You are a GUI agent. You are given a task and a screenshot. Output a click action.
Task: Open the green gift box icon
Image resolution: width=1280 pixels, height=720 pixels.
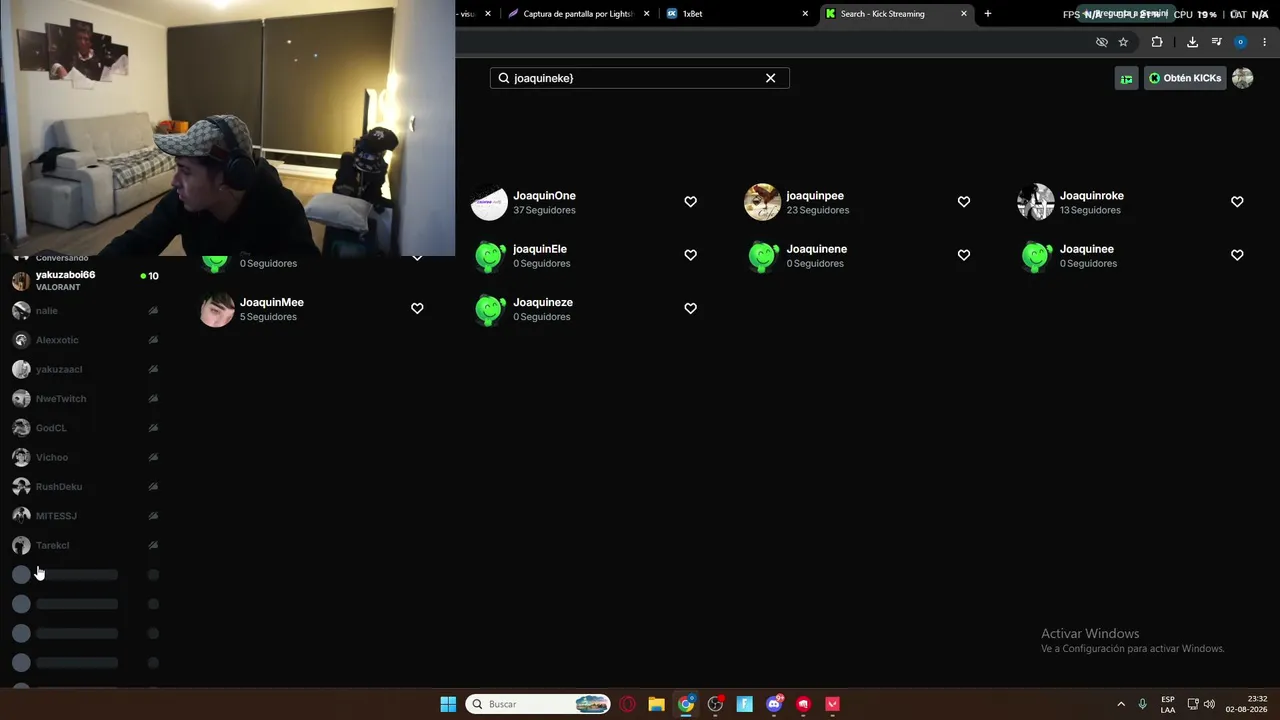(1126, 78)
